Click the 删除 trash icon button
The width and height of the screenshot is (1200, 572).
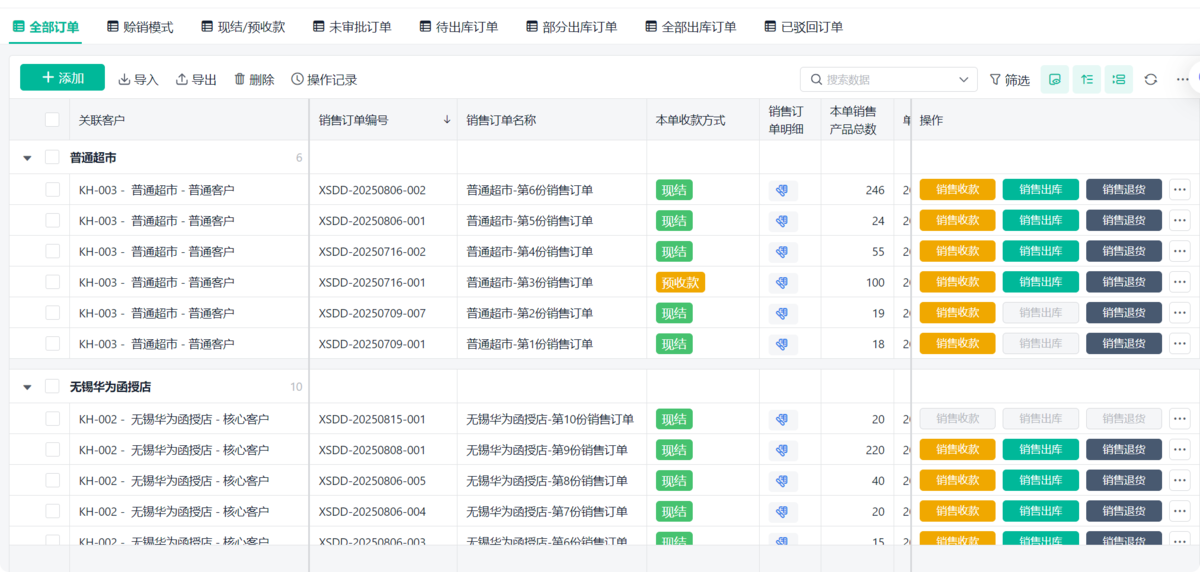click(x=254, y=80)
